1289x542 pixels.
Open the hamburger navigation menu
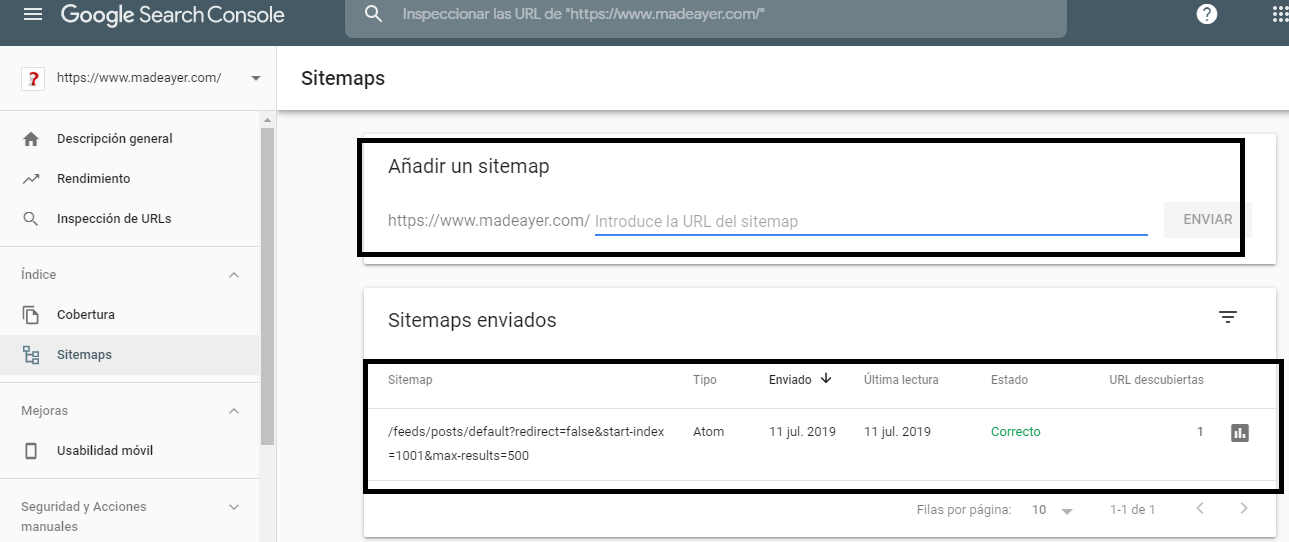(x=33, y=15)
